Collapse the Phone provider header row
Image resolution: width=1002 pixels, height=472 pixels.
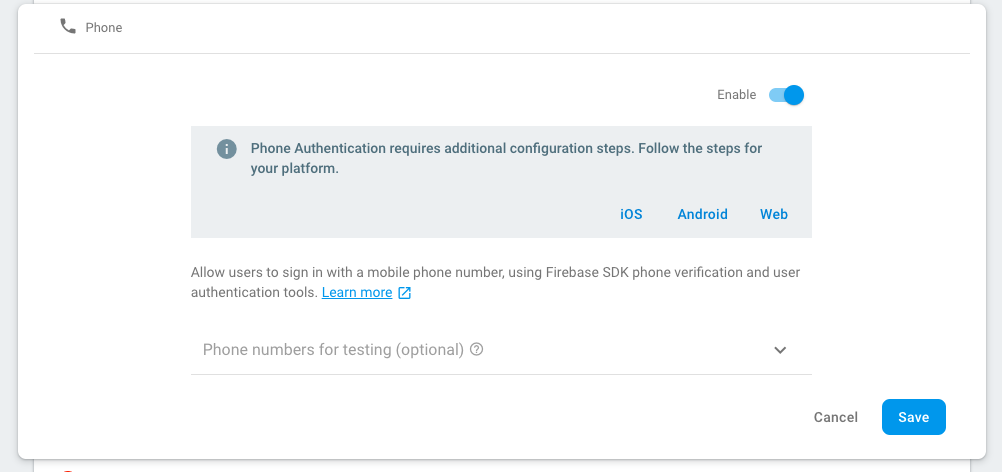click(x=500, y=27)
